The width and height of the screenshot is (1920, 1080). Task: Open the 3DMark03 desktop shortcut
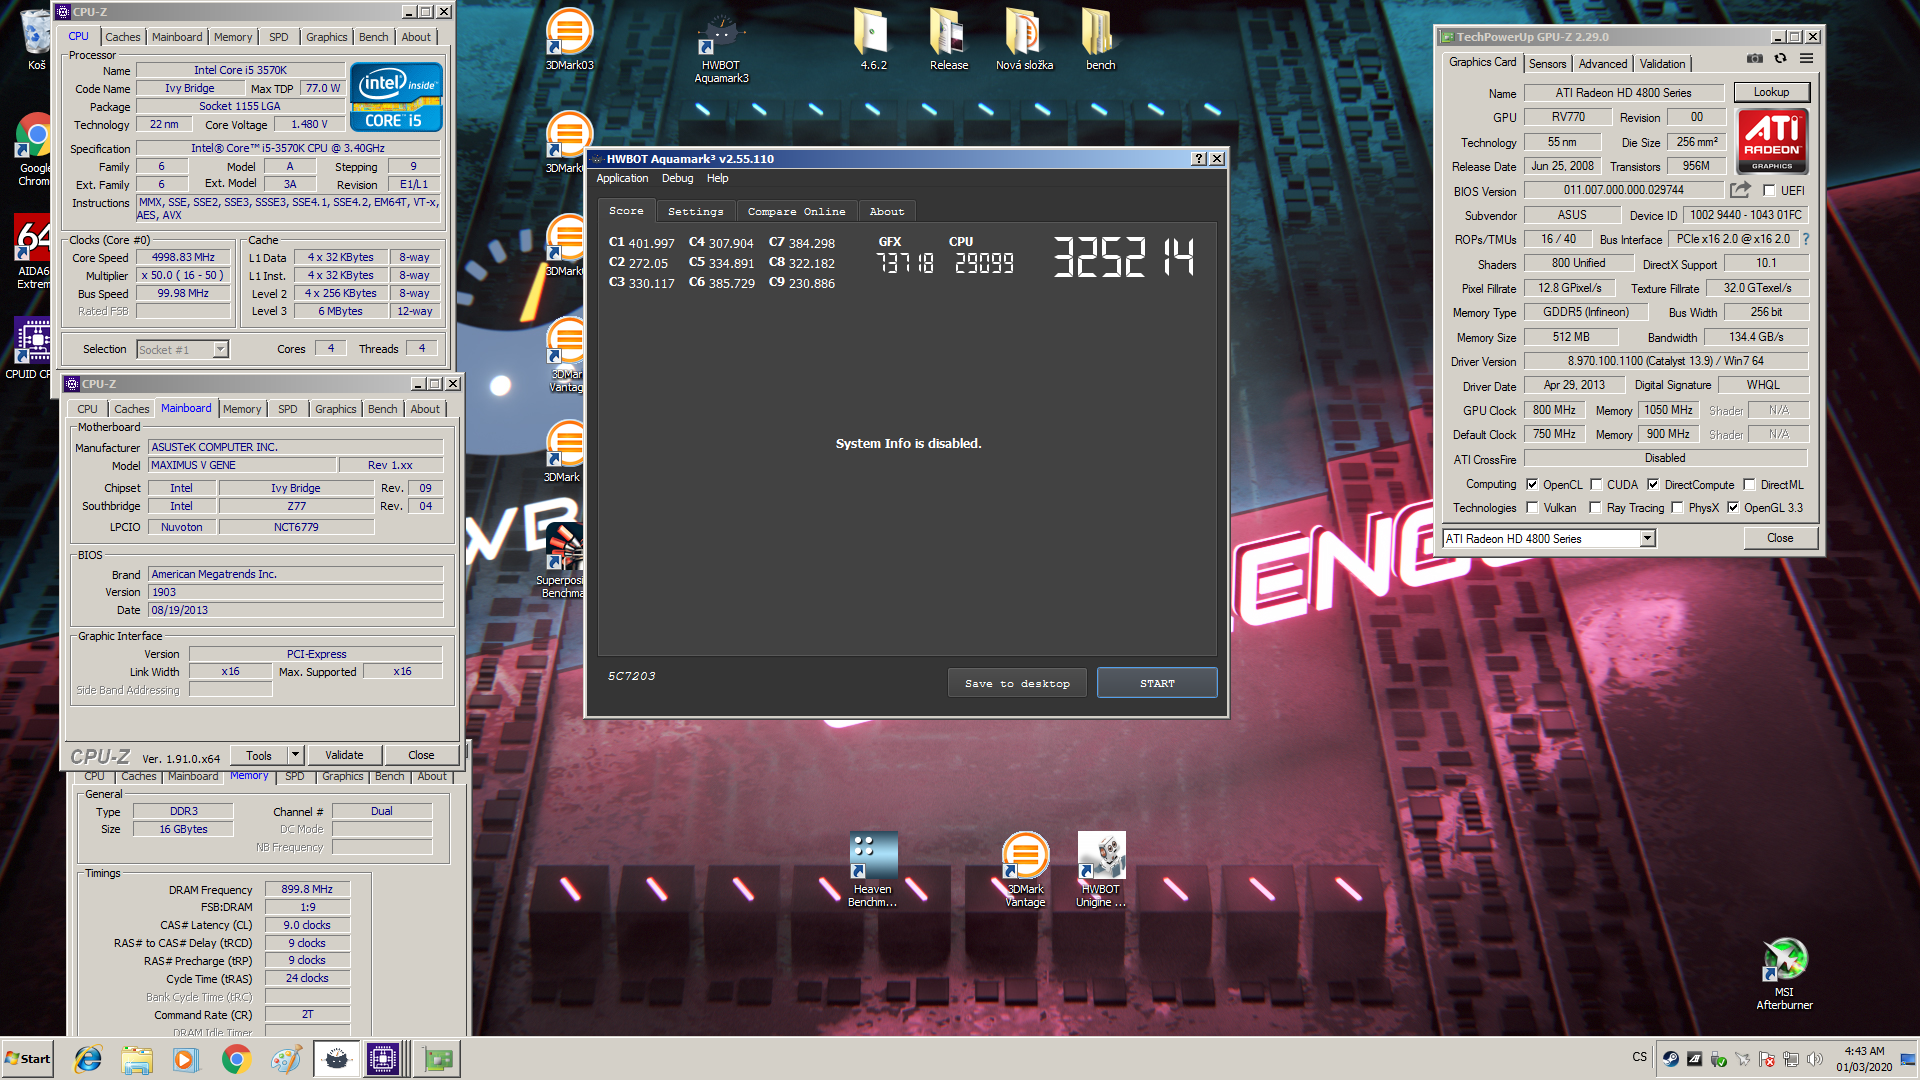point(569,40)
